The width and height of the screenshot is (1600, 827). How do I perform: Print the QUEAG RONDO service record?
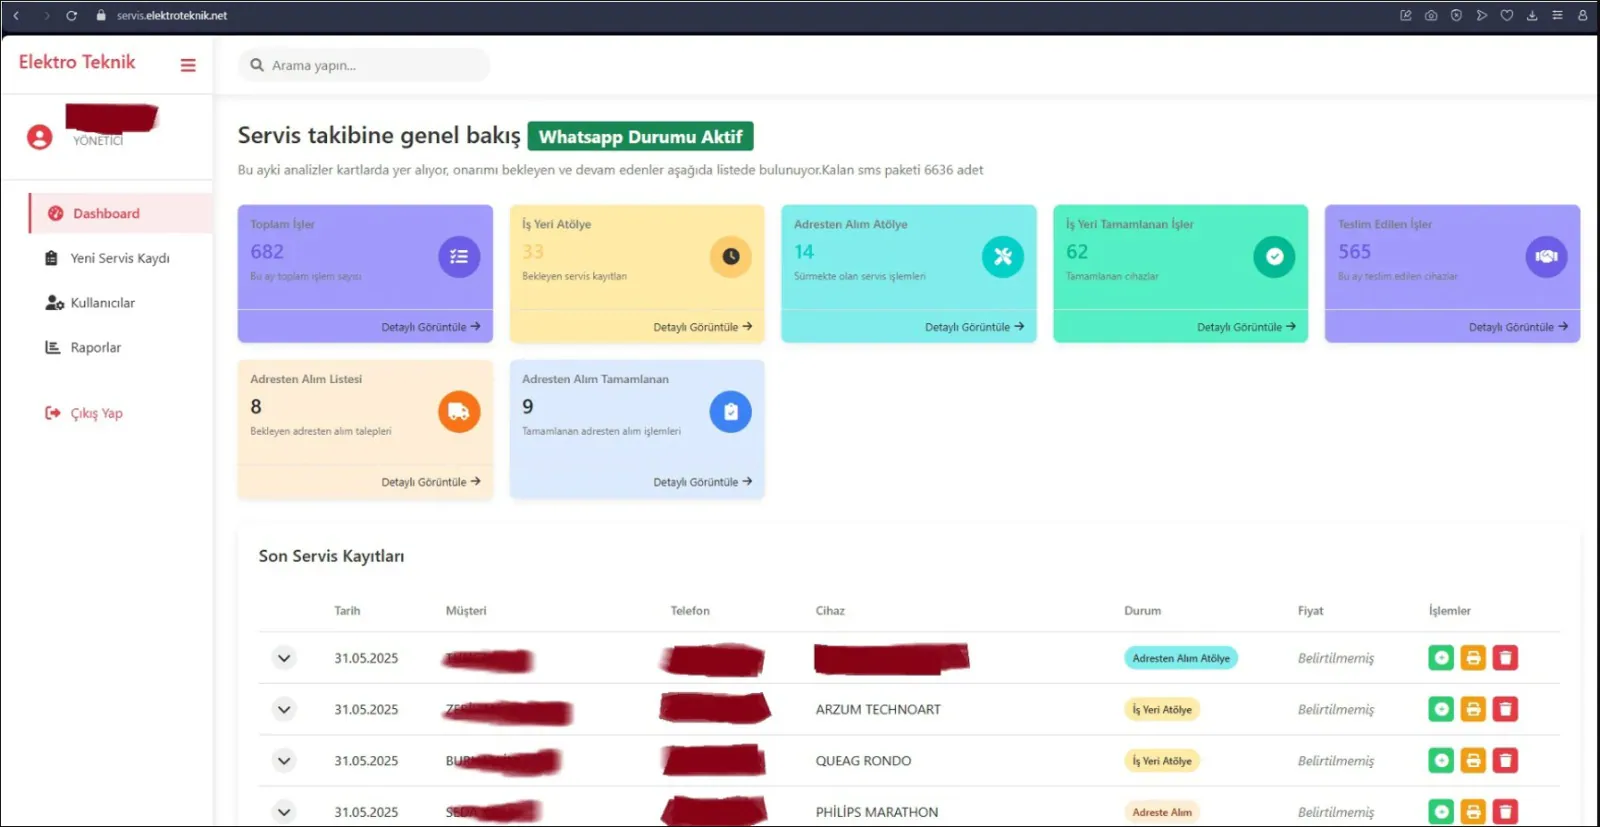(1473, 761)
